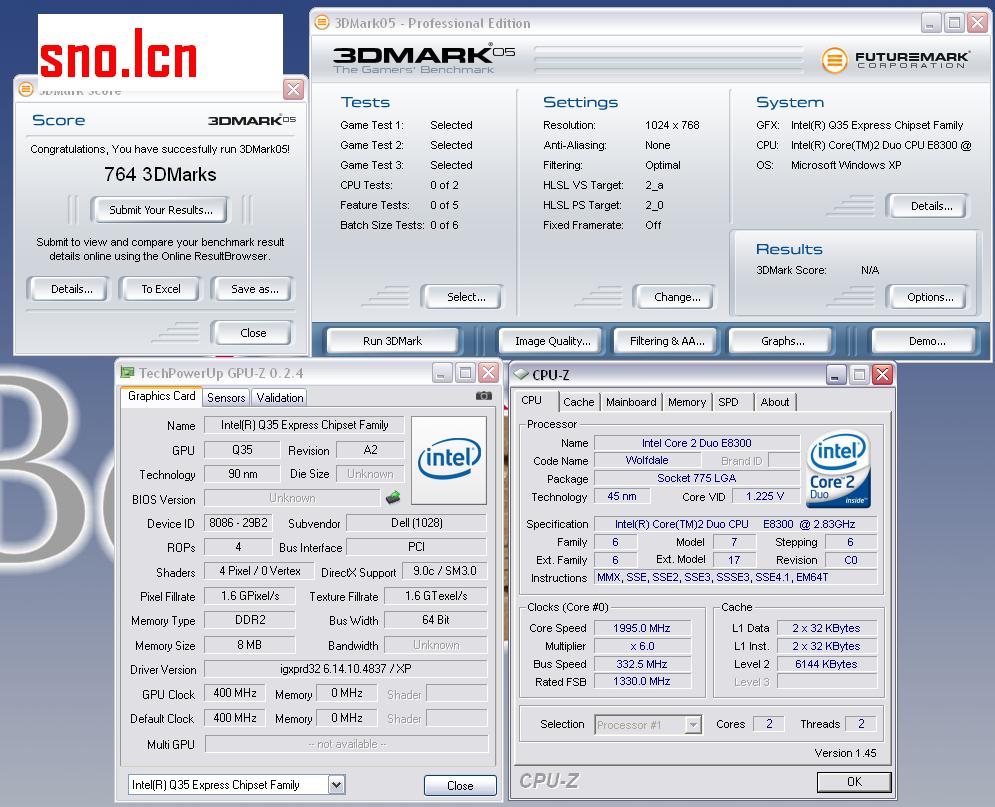
Task: Open the Cache tab in CPU-Z
Action: (x=578, y=402)
